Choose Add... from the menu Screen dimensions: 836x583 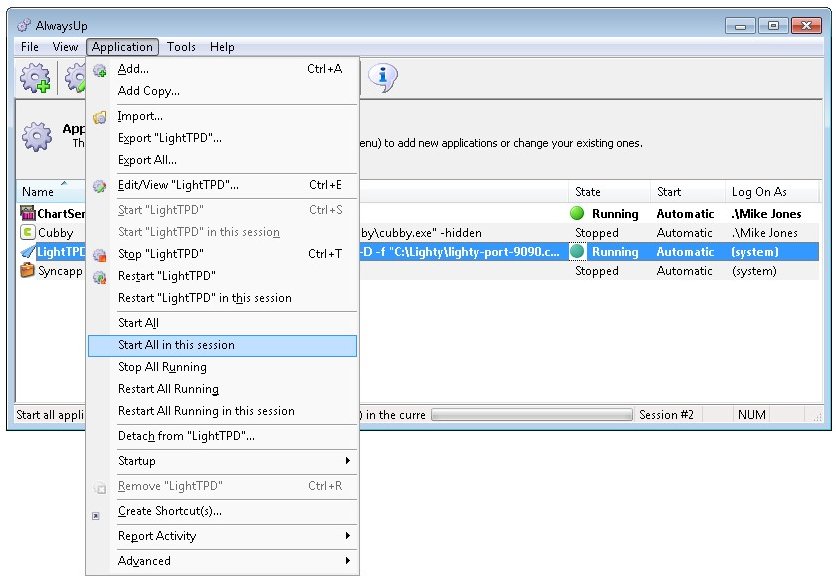point(222,69)
